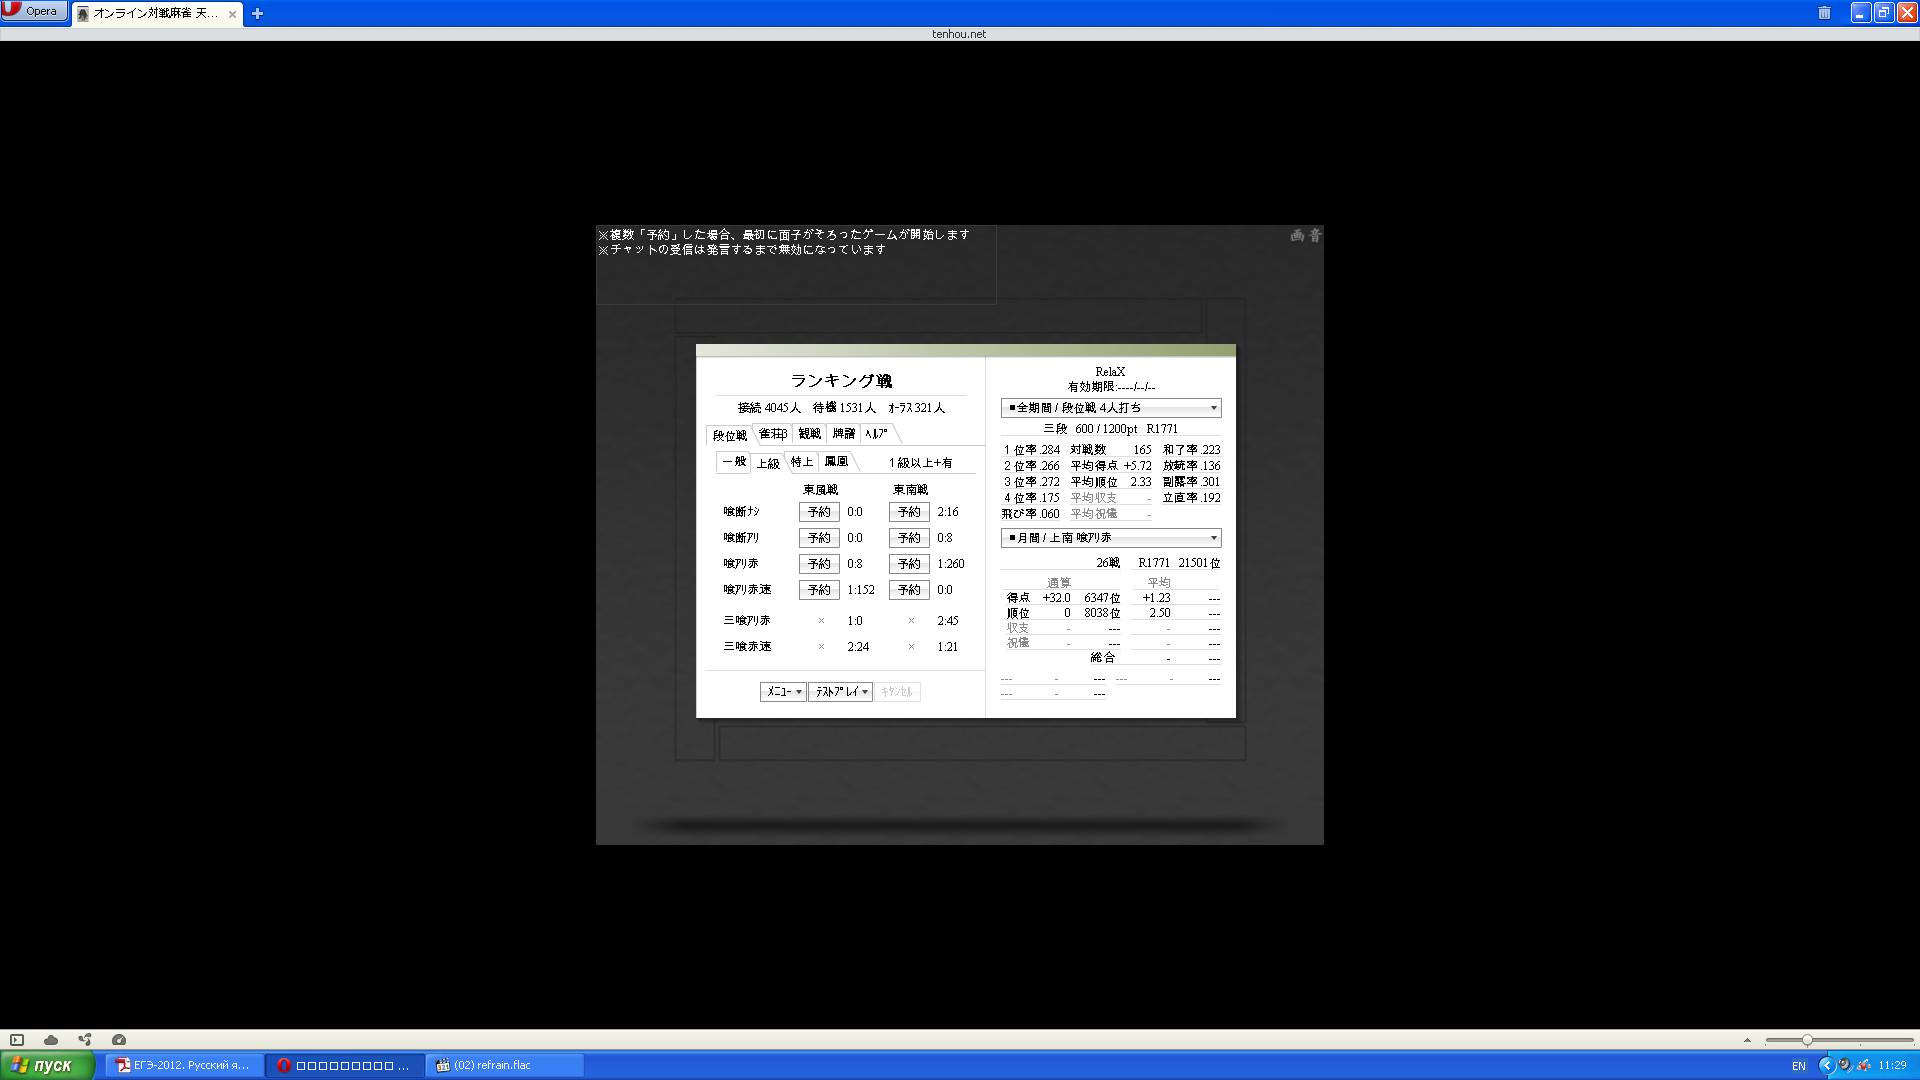
Task: Click the 11:29 system clock
Action: (1892, 1066)
